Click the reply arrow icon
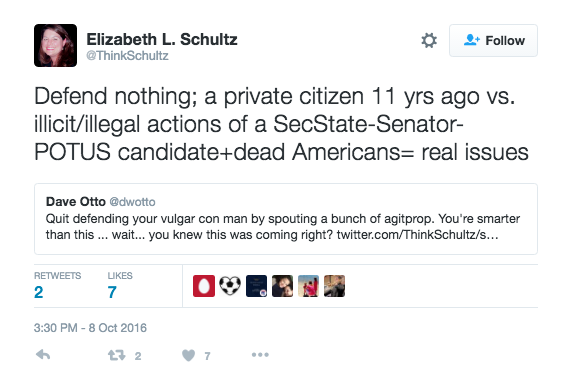The image size is (570, 388). 43,355
